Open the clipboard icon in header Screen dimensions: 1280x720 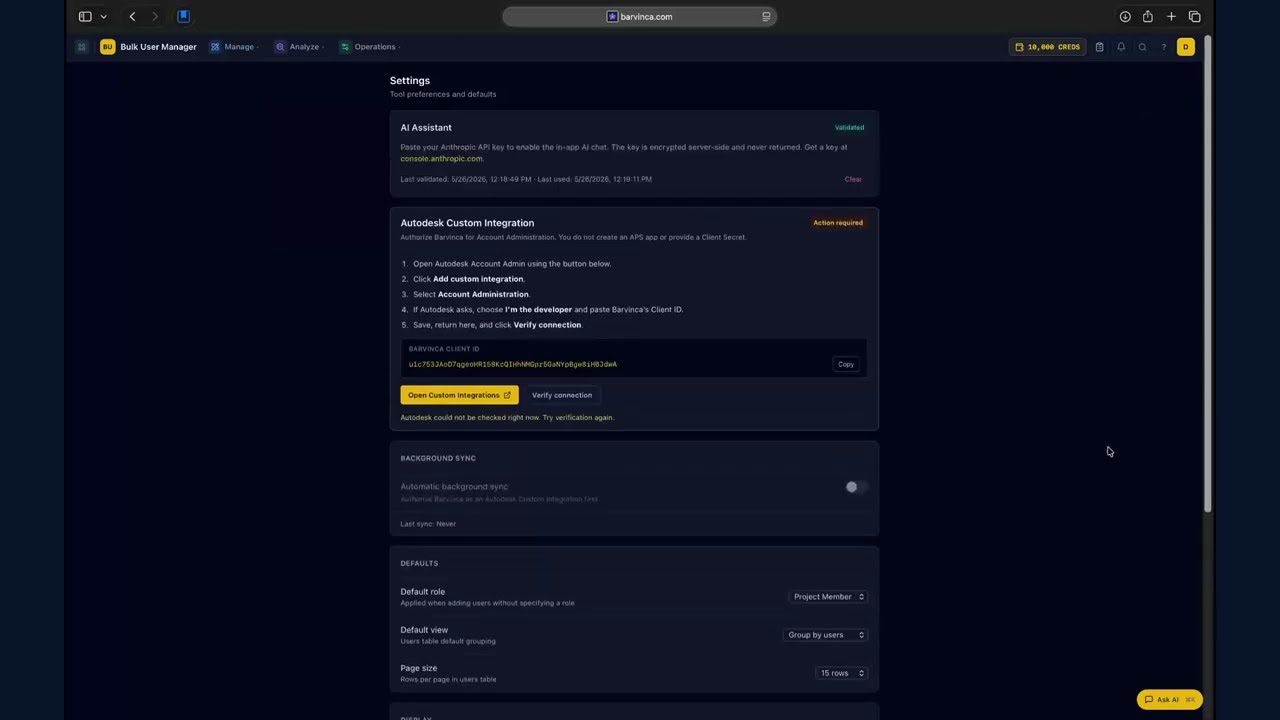click(x=1099, y=47)
